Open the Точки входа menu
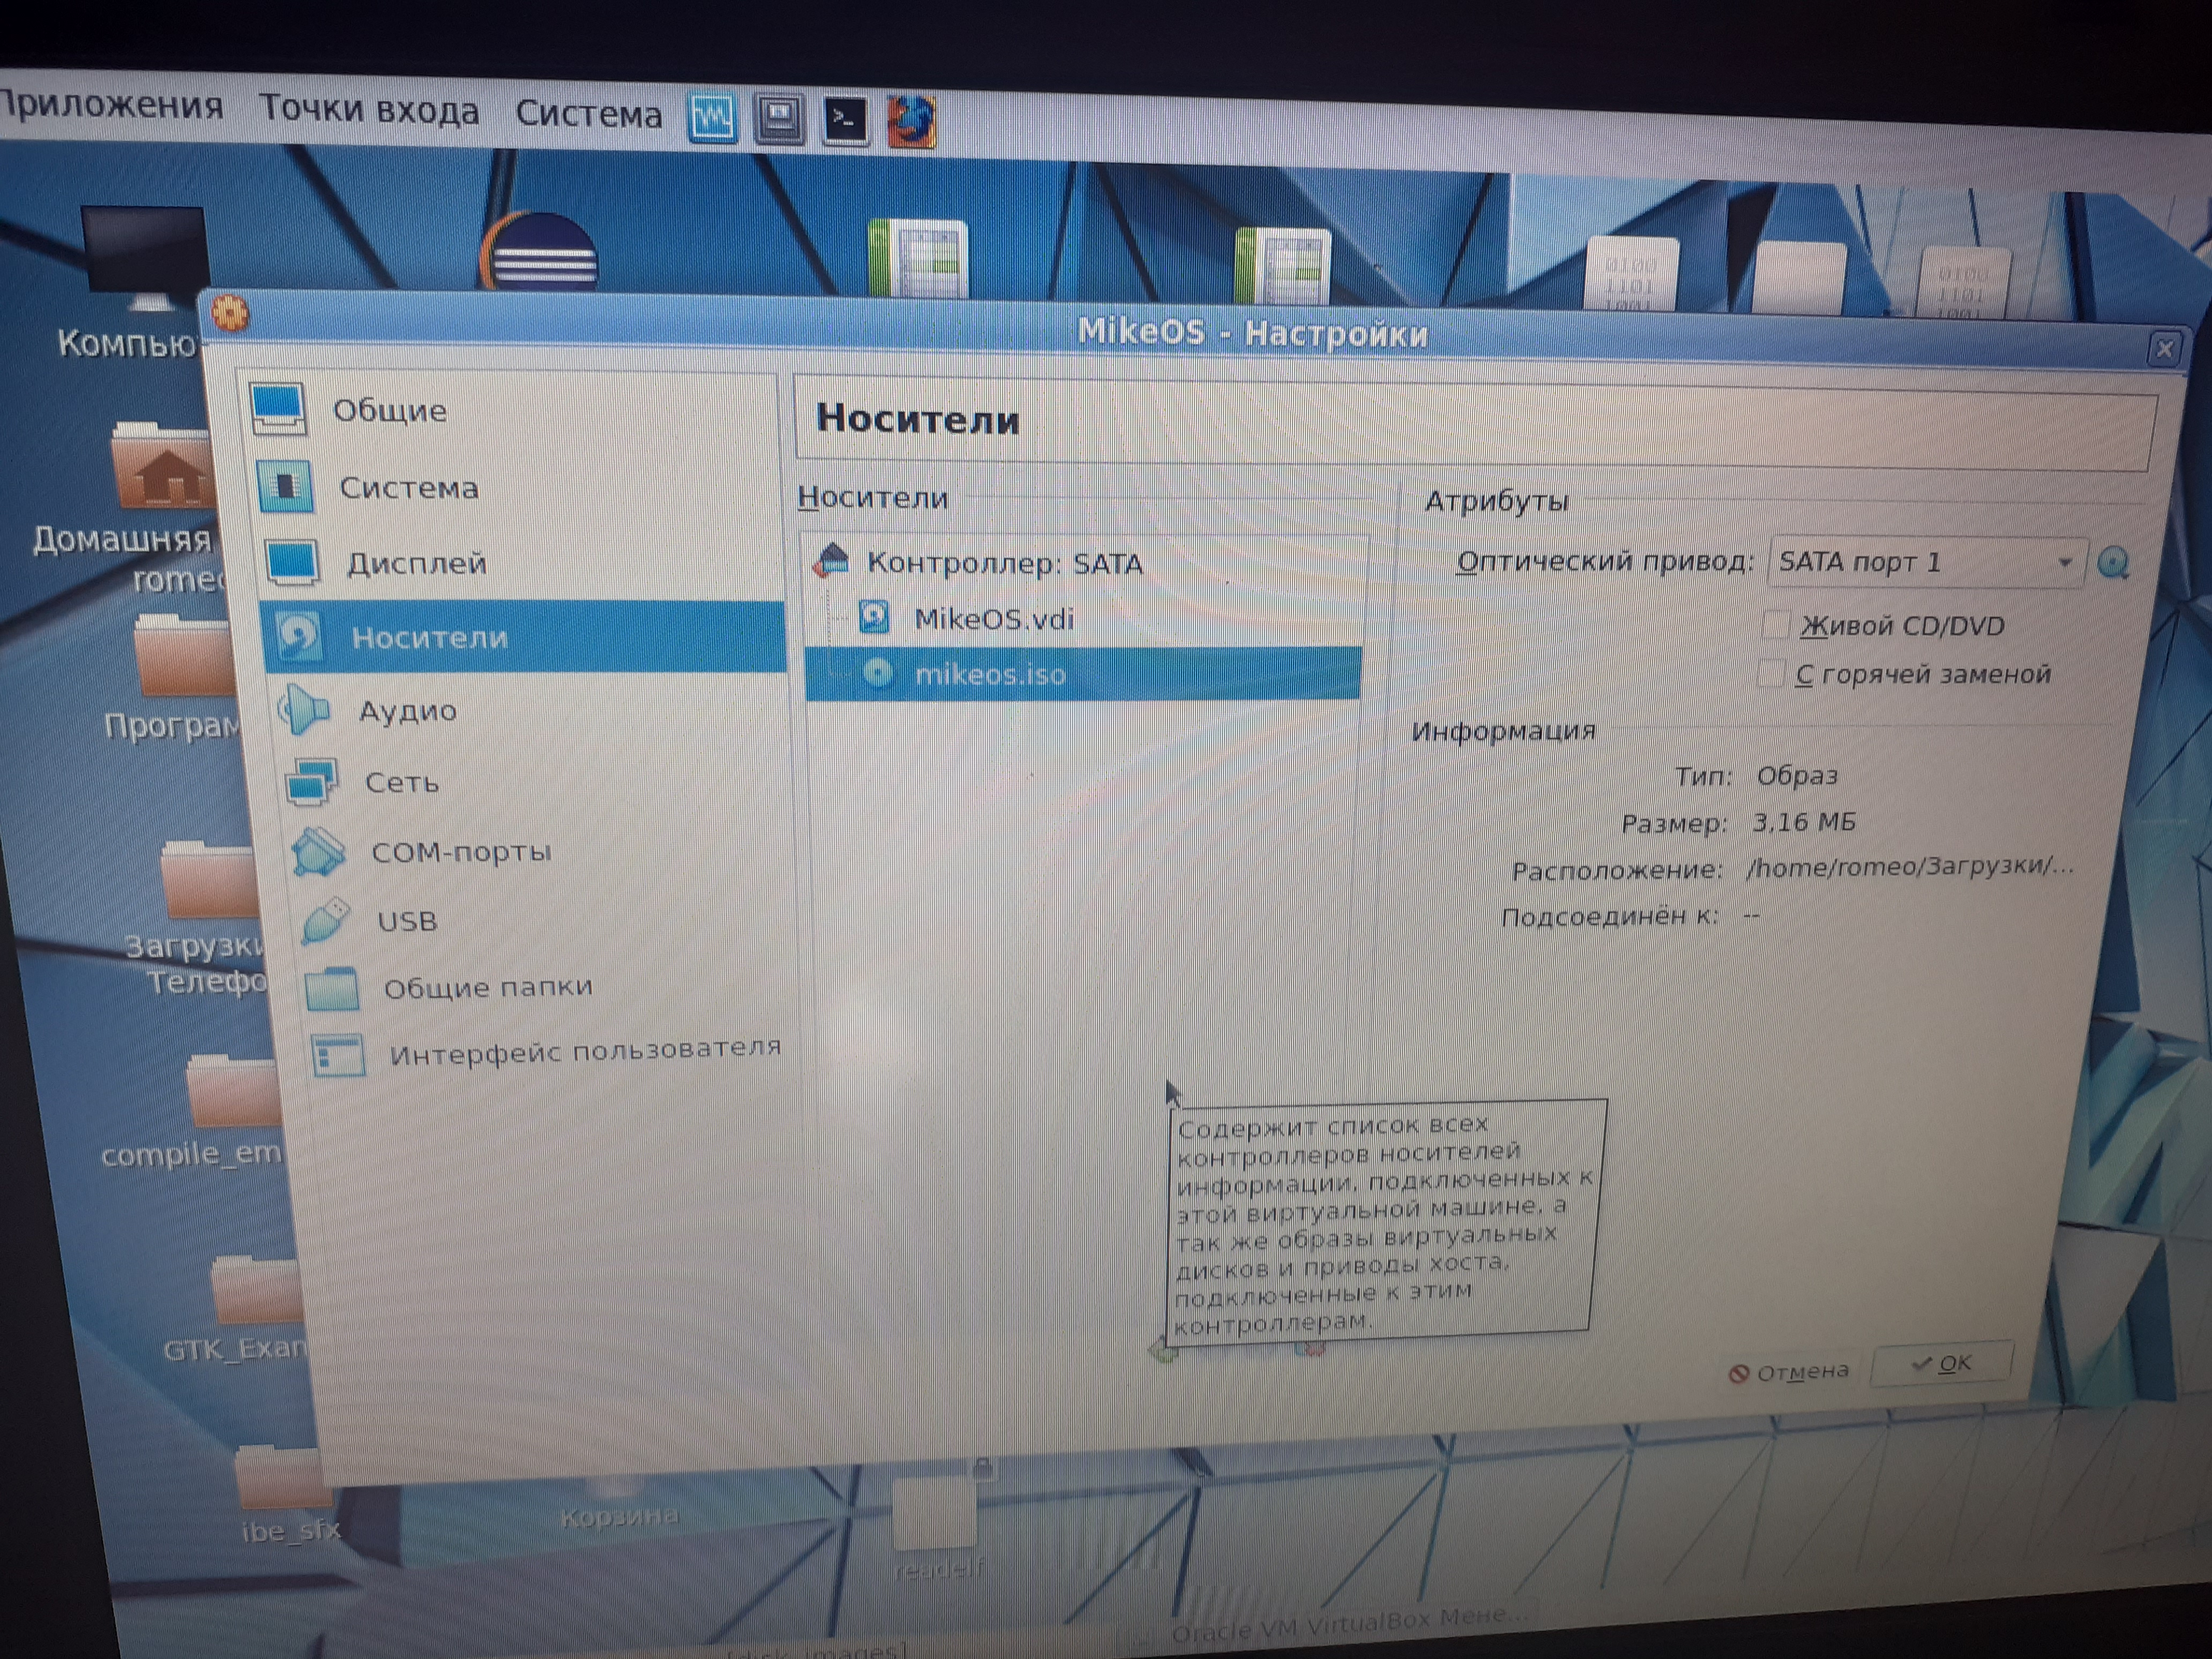The width and height of the screenshot is (2212, 1659). click(369, 110)
